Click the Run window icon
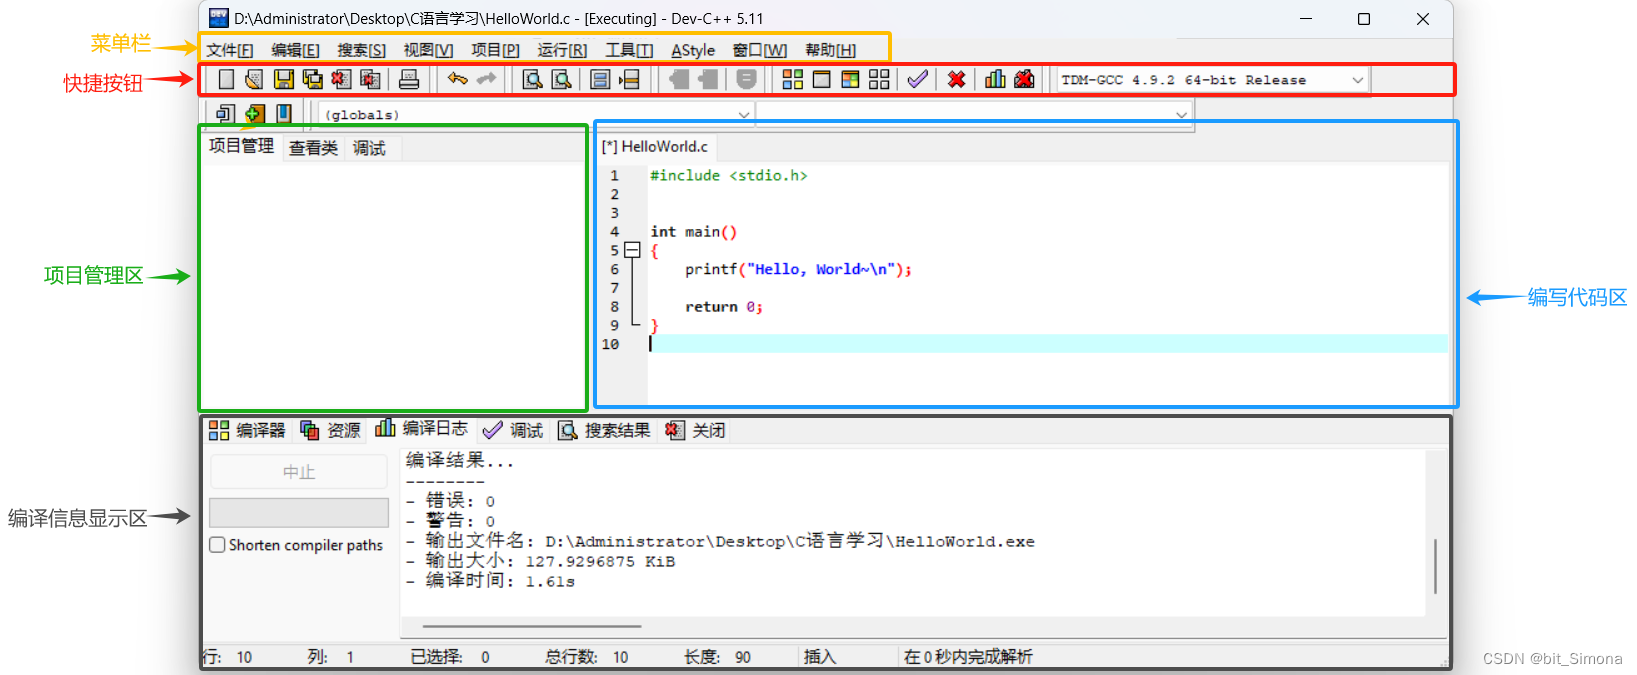The width and height of the screenshot is (1637, 675). coord(822,79)
